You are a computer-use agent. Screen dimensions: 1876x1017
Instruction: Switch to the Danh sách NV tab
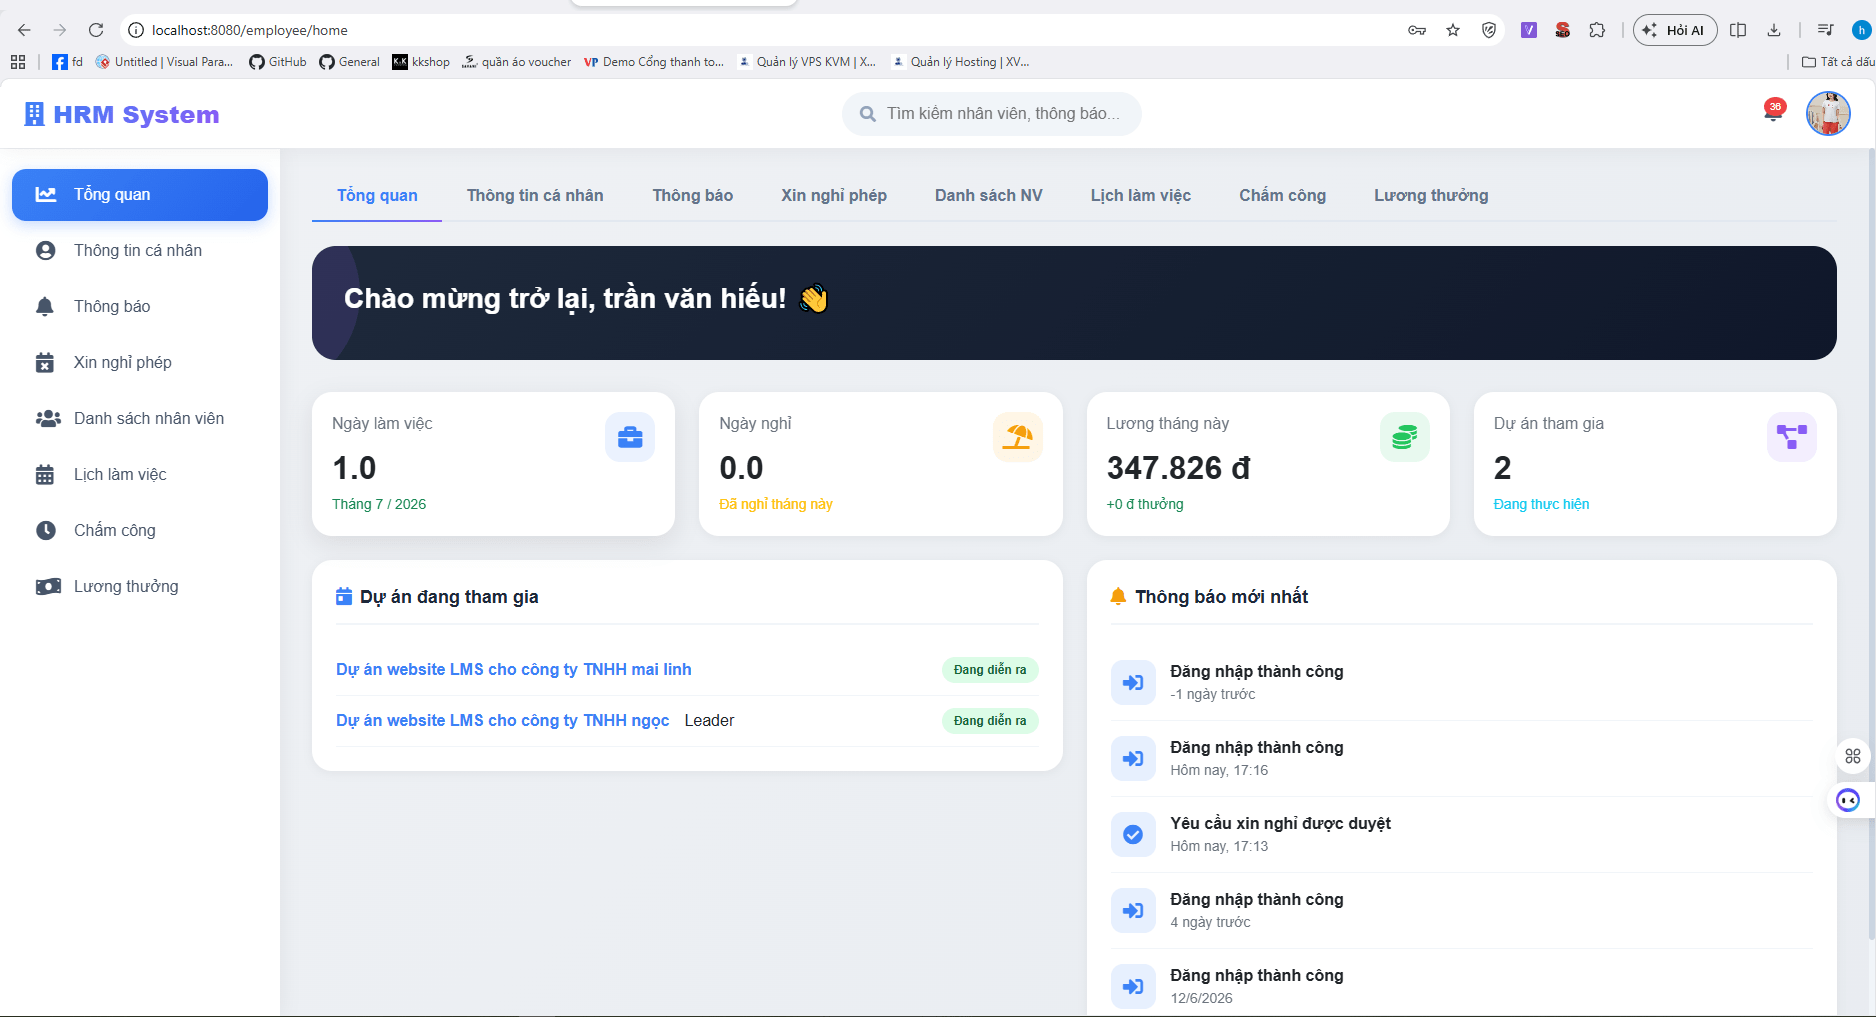point(989,195)
